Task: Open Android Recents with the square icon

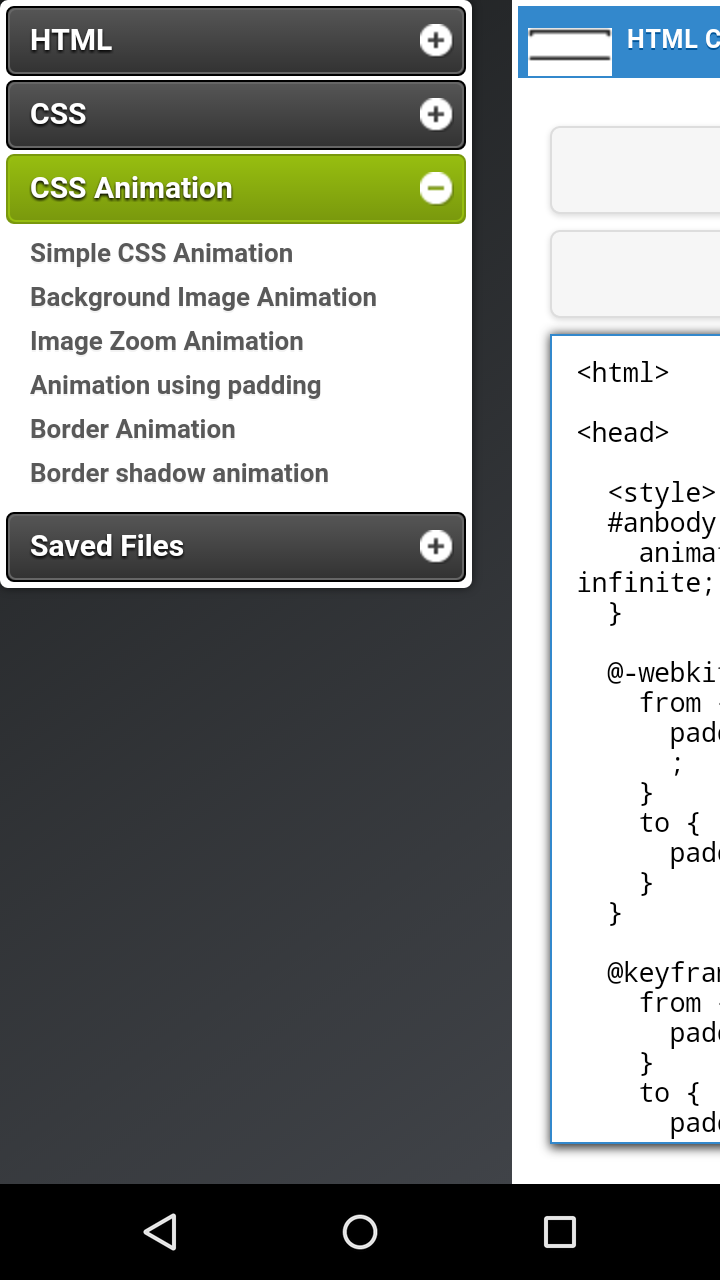Action: [561, 1232]
